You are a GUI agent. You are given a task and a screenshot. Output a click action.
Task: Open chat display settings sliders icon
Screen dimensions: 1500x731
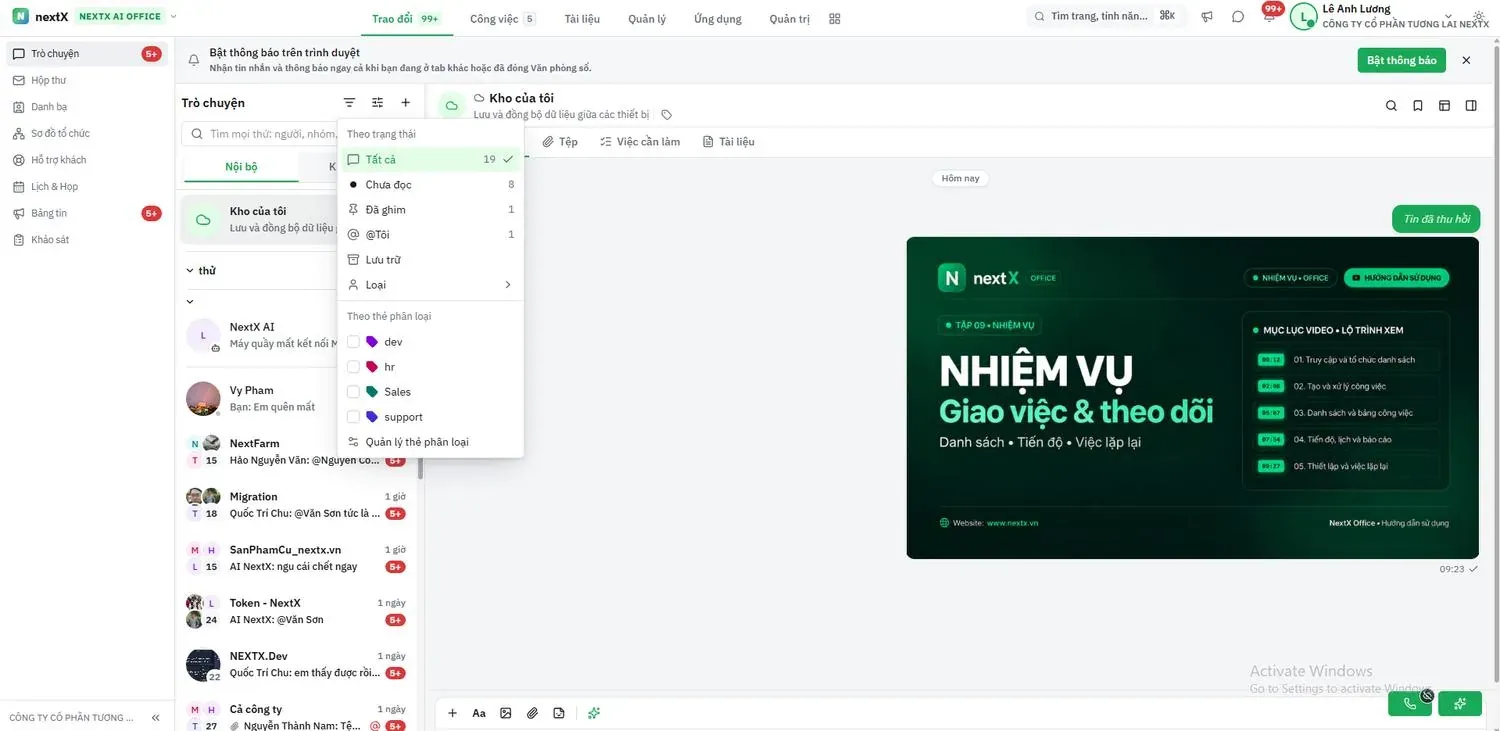(377, 103)
